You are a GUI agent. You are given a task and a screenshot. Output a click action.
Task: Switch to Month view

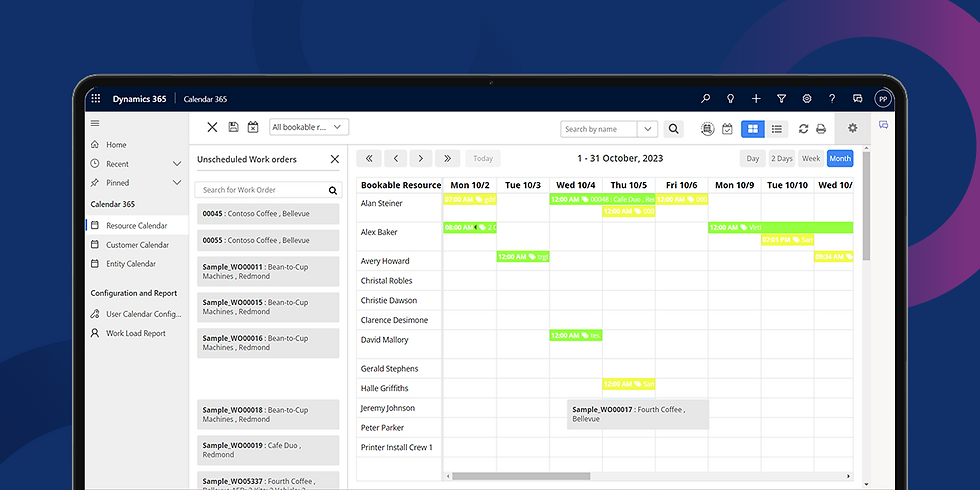click(x=840, y=159)
